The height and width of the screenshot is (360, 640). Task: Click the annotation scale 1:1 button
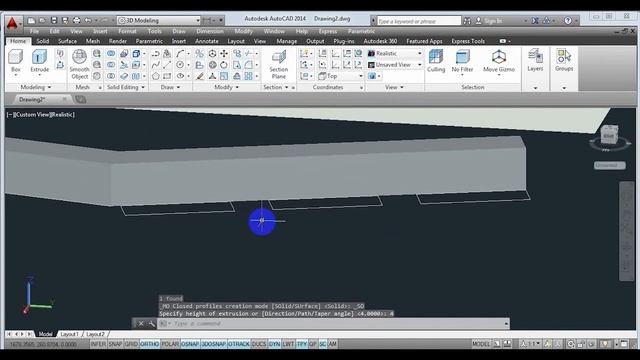(529, 344)
